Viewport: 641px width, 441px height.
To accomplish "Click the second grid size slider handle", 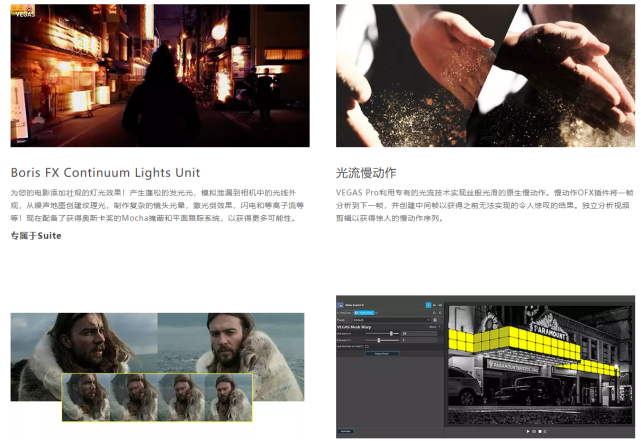I will pos(379,340).
